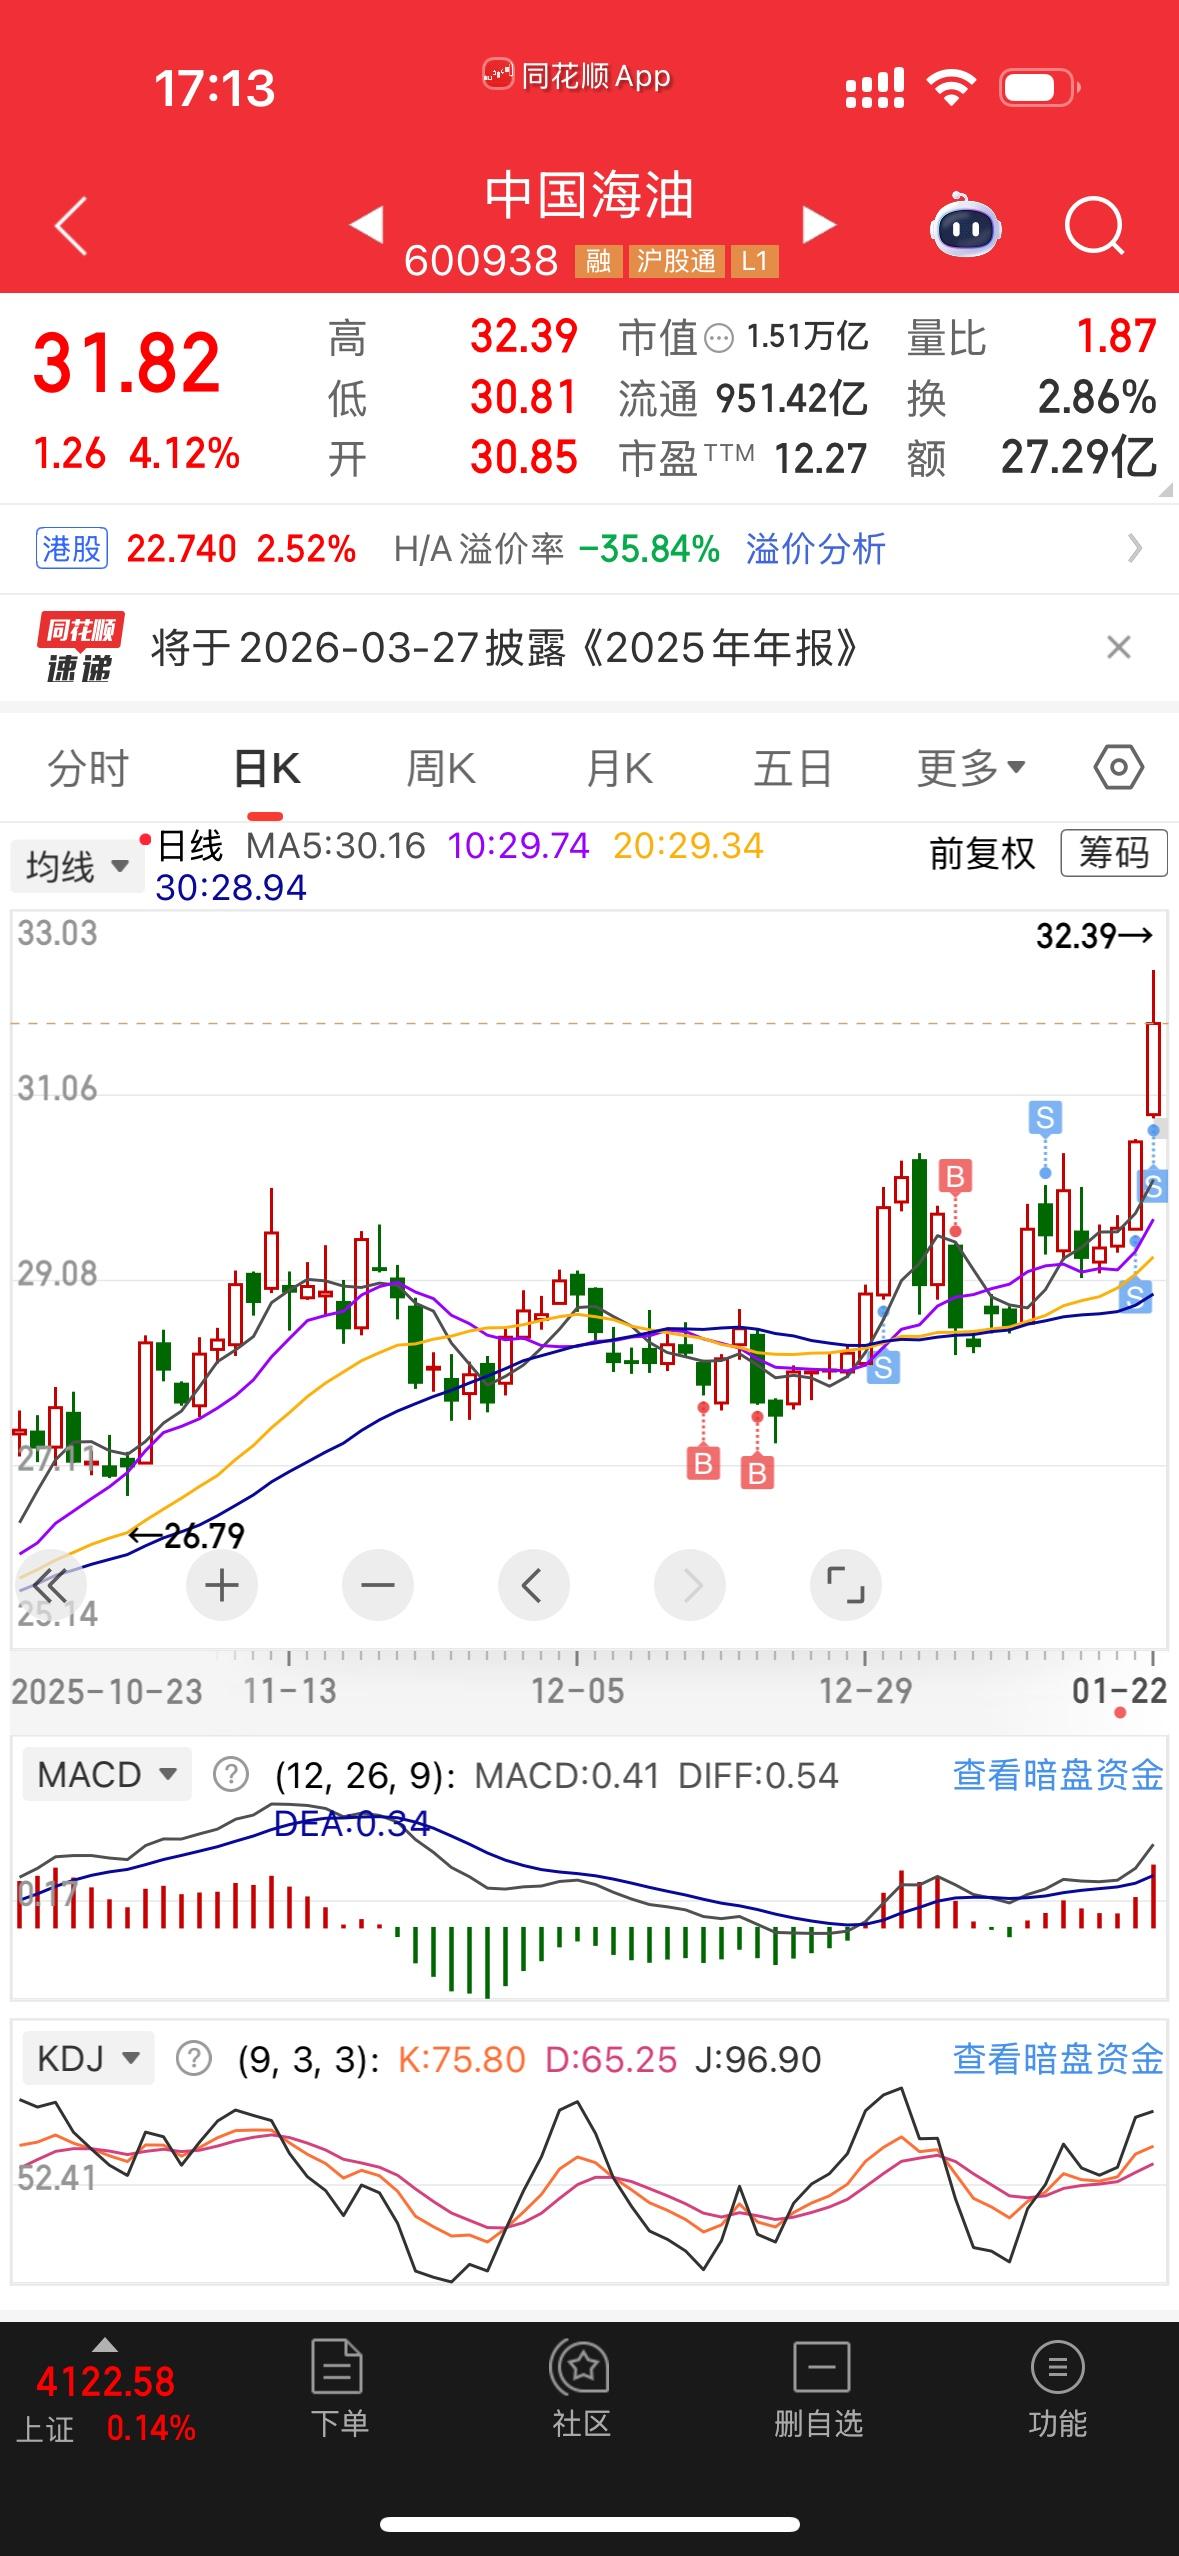The height and width of the screenshot is (2556, 1179).
Task: Open the H/A premium row chevron
Action: pyautogui.click(x=1134, y=548)
